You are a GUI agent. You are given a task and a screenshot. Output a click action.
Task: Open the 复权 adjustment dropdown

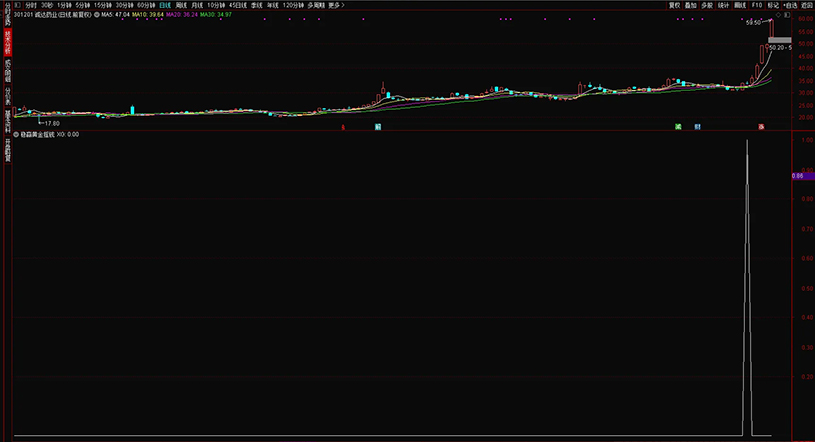point(673,5)
